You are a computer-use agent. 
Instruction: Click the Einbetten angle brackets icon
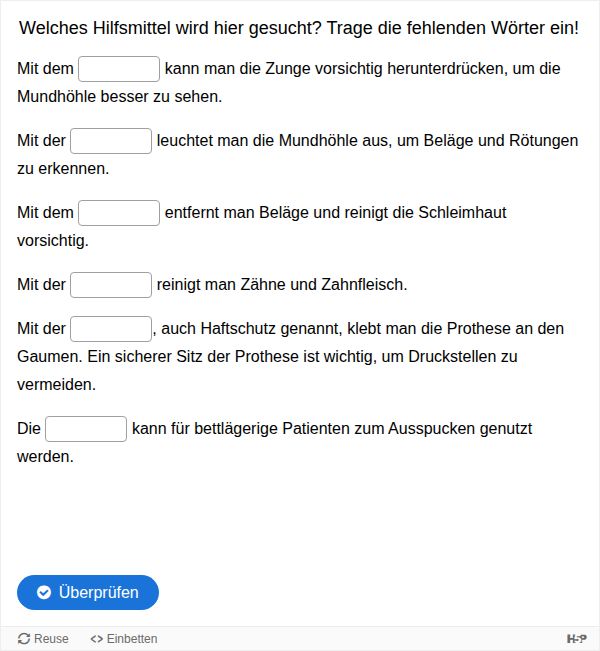coord(96,639)
